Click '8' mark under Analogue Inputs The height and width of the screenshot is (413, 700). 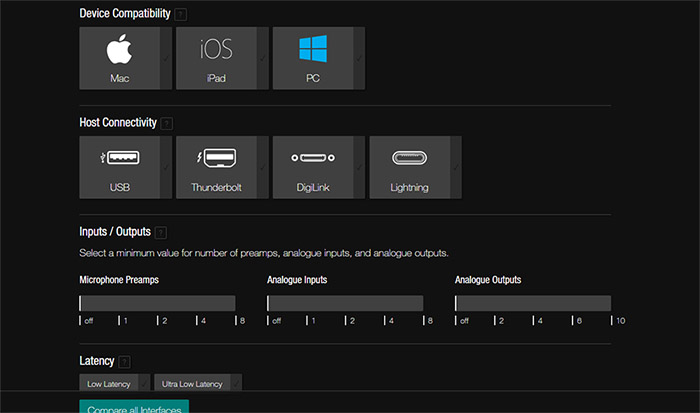point(428,321)
